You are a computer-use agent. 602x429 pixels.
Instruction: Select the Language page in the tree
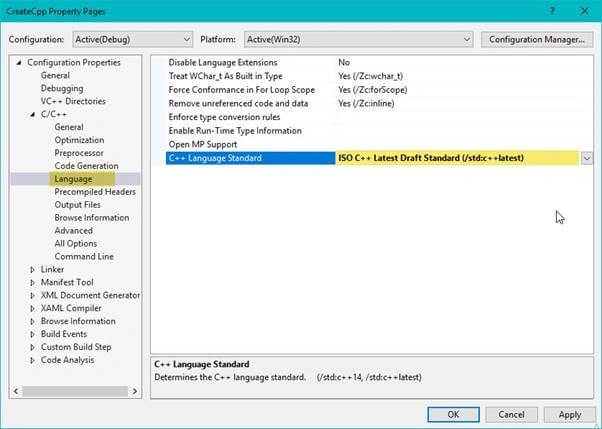tap(73, 179)
